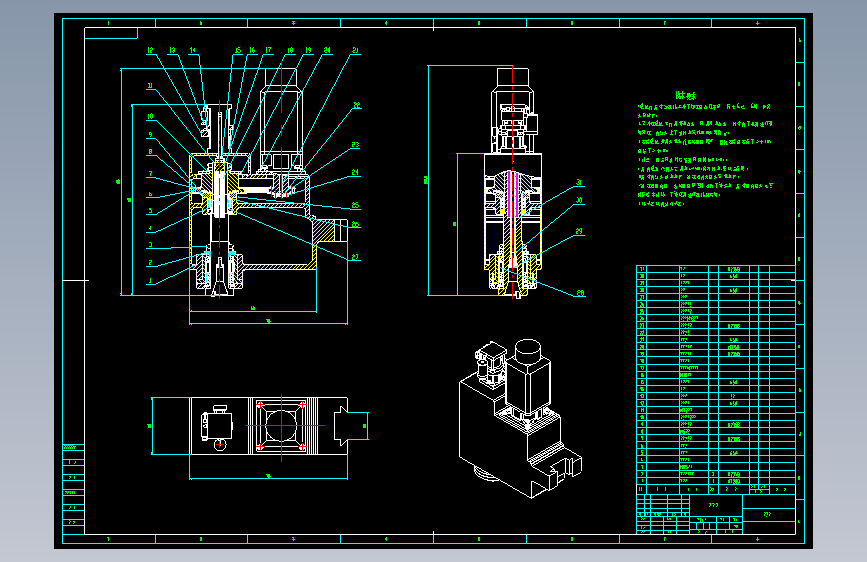Select part balloon number 4
The width and height of the screenshot is (867, 562).
(150, 228)
